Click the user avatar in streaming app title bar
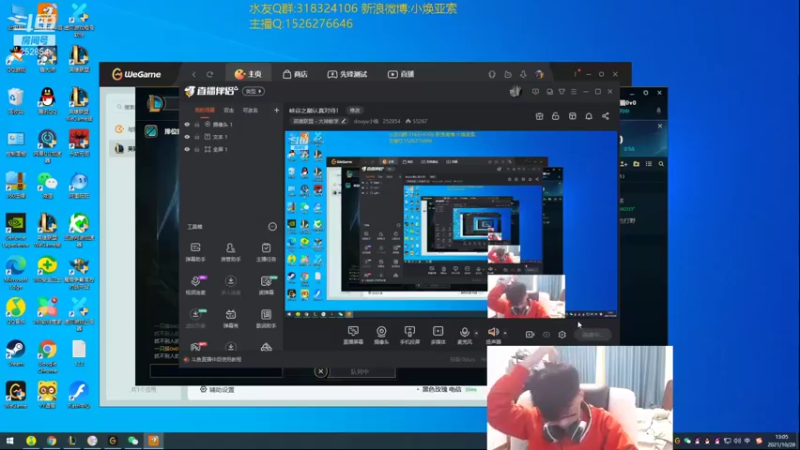 (515, 91)
